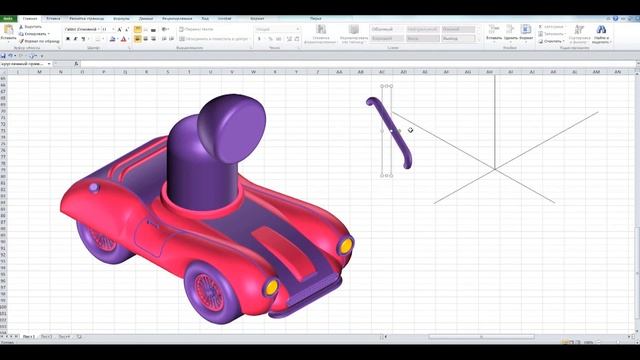This screenshot has width=640, height=360.
Task: Click the Найти и выделить binoculars icon
Action: 601,29
